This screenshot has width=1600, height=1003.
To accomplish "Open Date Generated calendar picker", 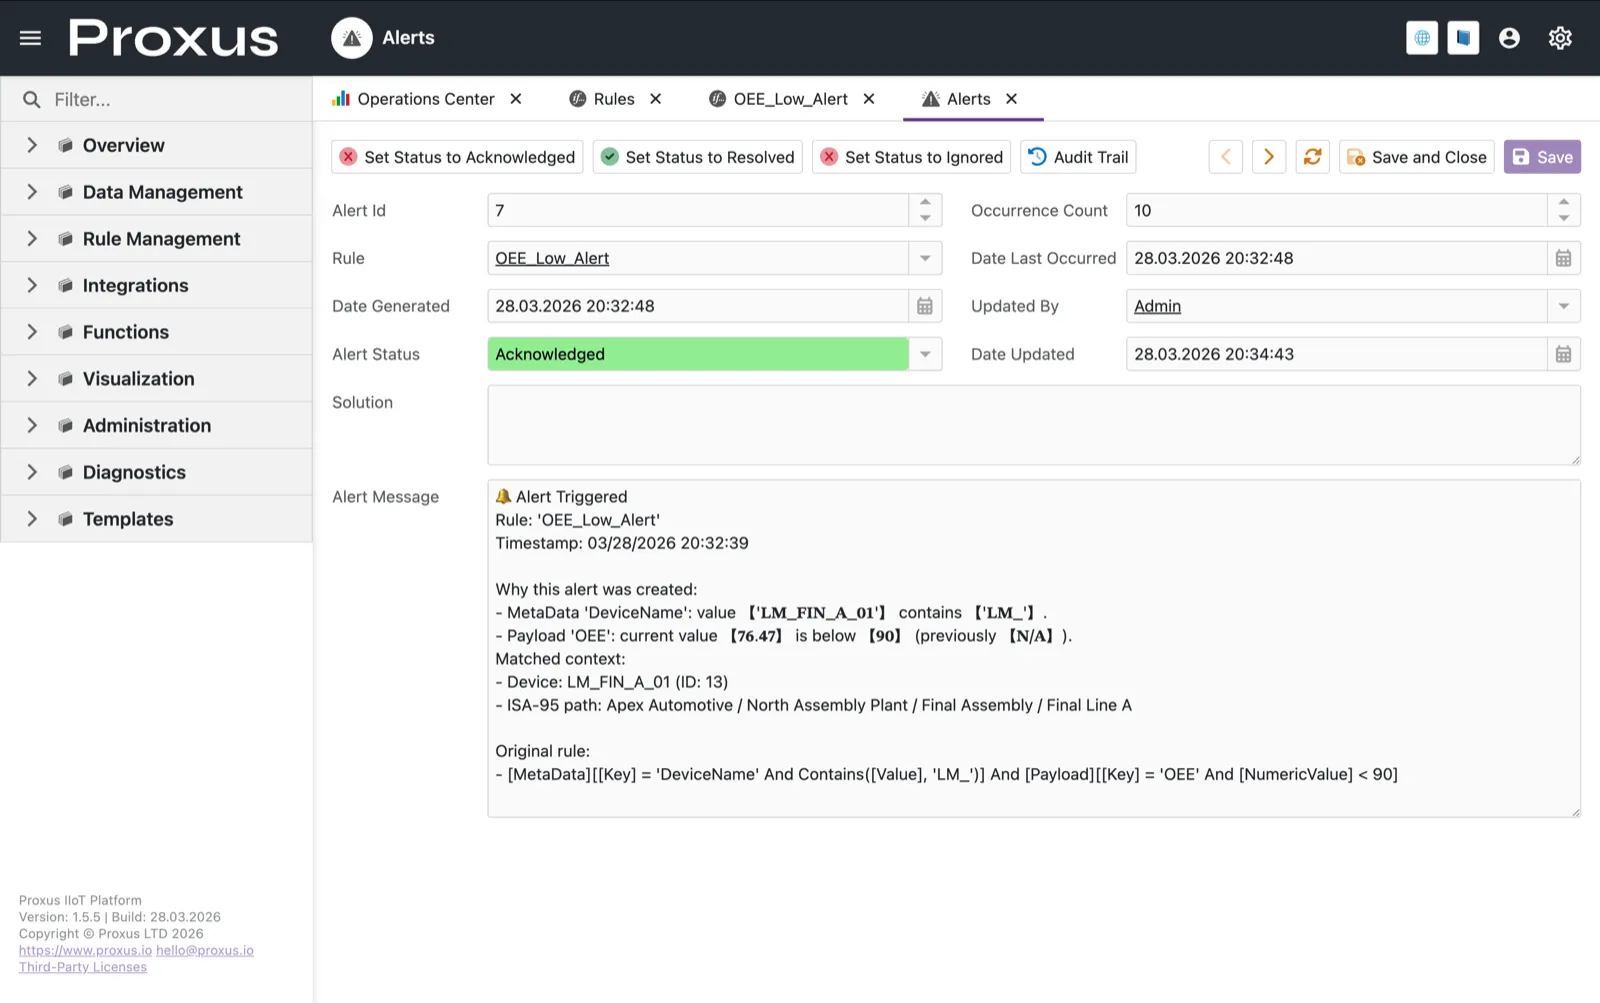I will (925, 306).
